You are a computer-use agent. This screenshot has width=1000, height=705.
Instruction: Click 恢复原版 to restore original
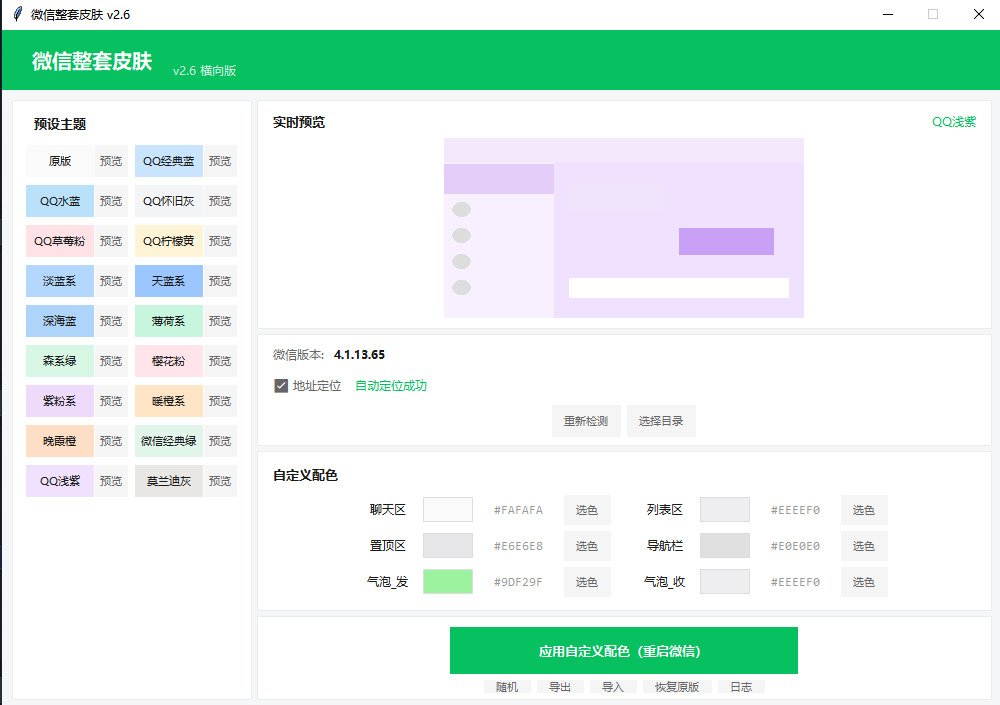[677, 687]
